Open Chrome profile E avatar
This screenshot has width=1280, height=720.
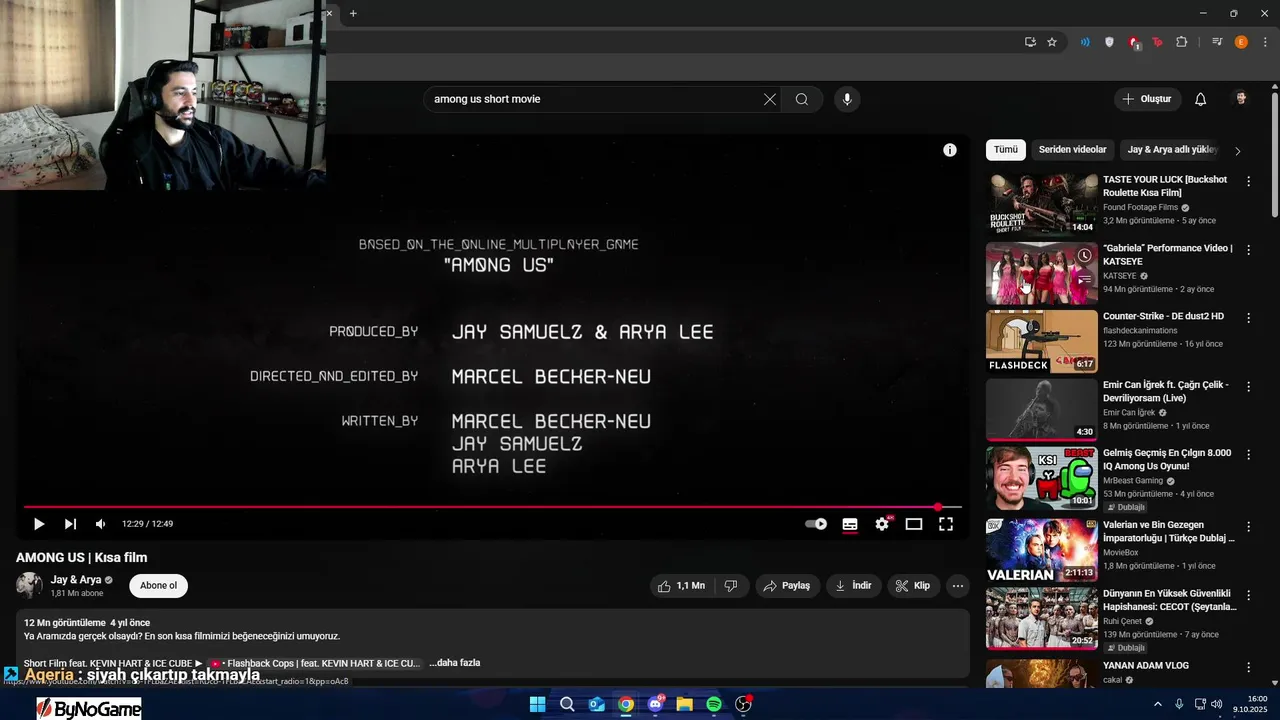(x=1241, y=42)
